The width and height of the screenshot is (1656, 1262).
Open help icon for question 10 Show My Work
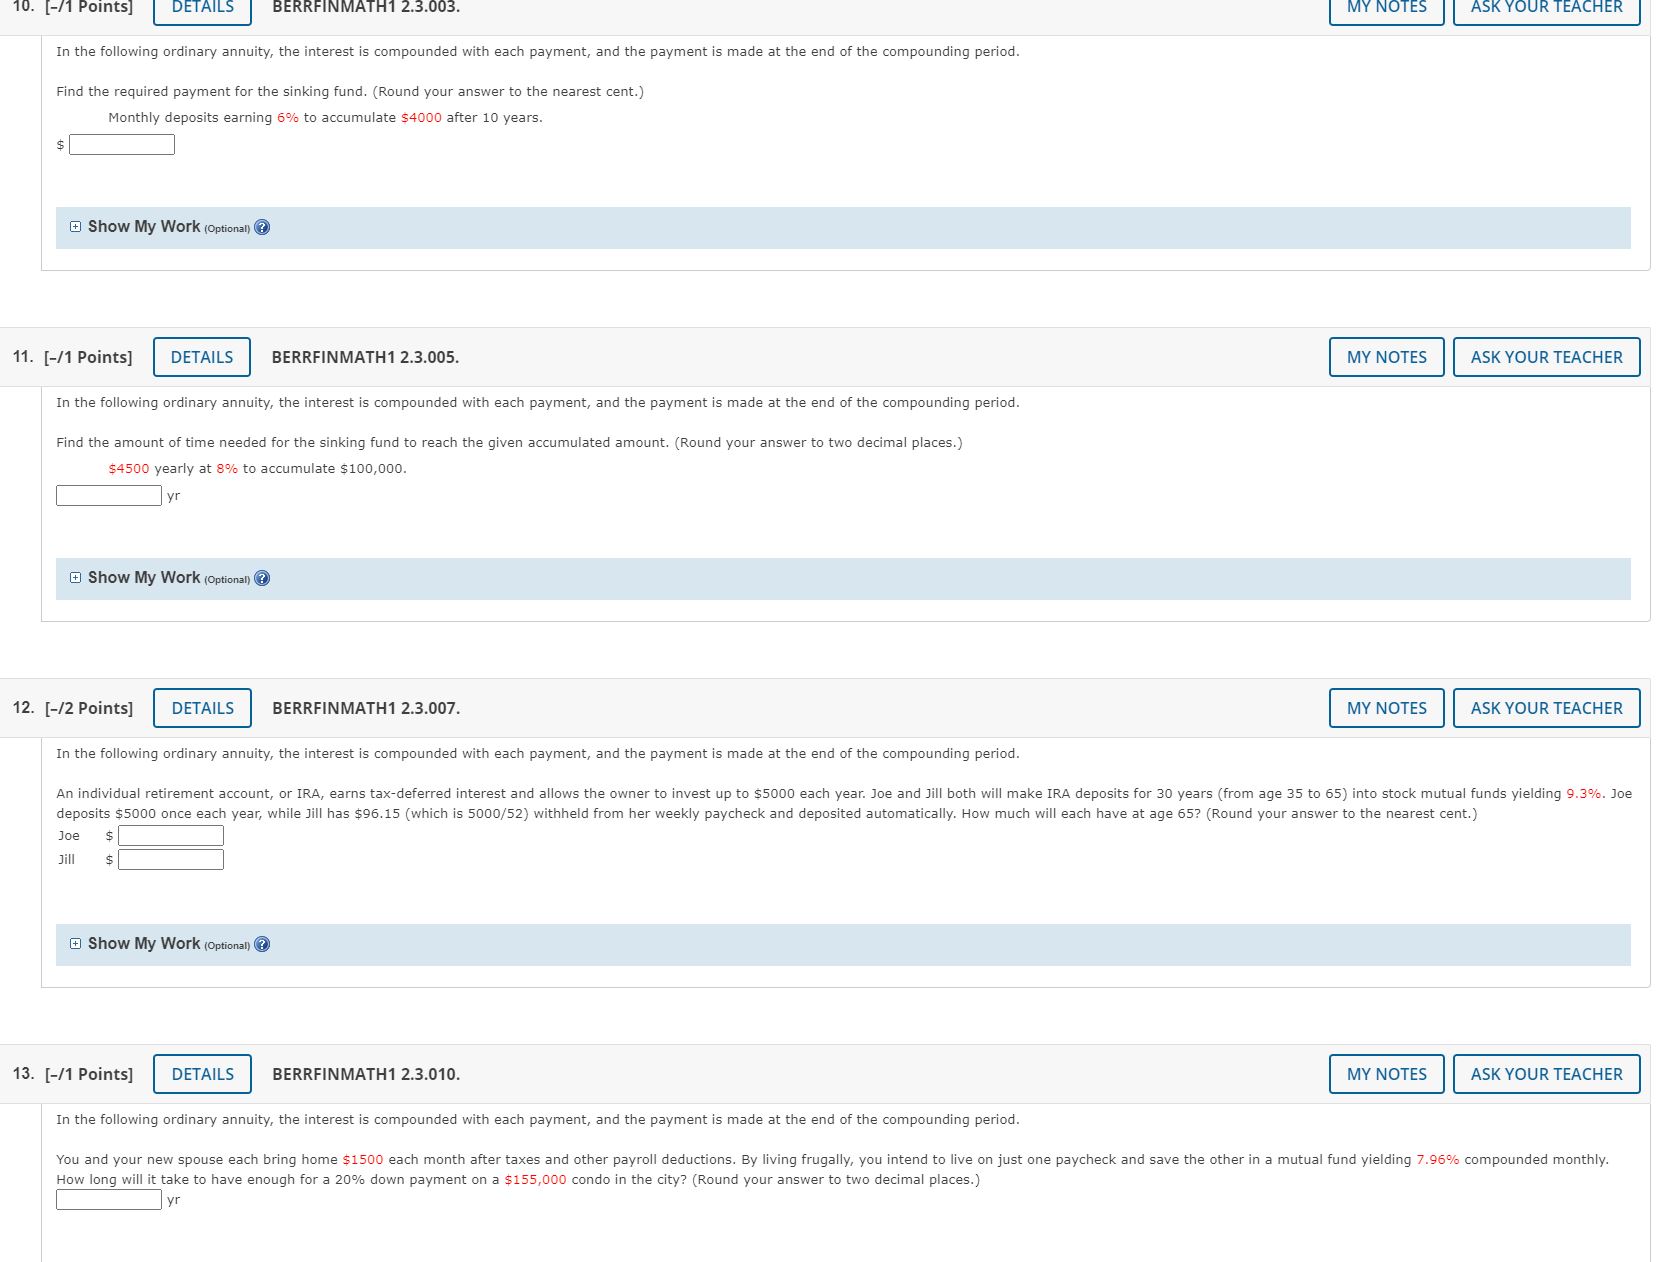262,227
